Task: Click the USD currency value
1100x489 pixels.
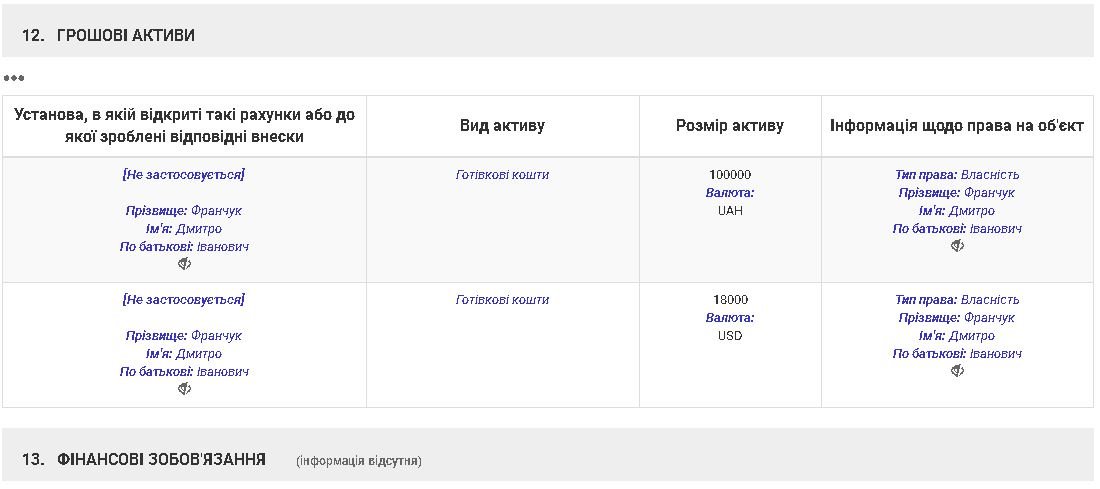Action: [730, 336]
